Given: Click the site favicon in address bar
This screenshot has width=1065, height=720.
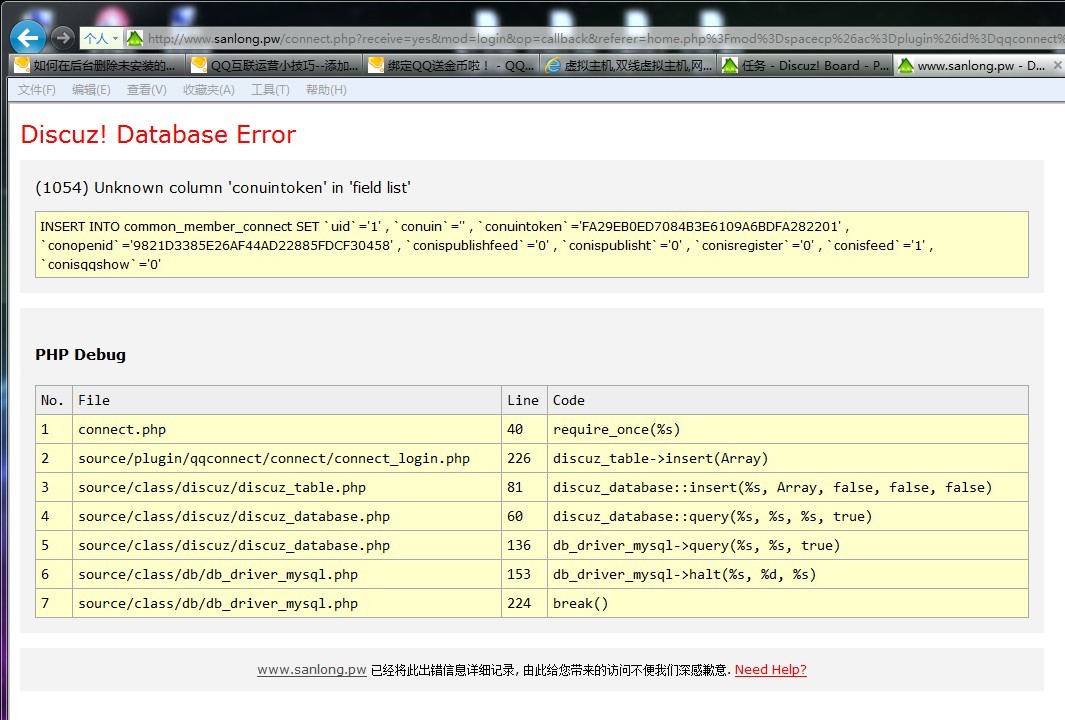Looking at the screenshot, I should pyautogui.click(x=135, y=39).
